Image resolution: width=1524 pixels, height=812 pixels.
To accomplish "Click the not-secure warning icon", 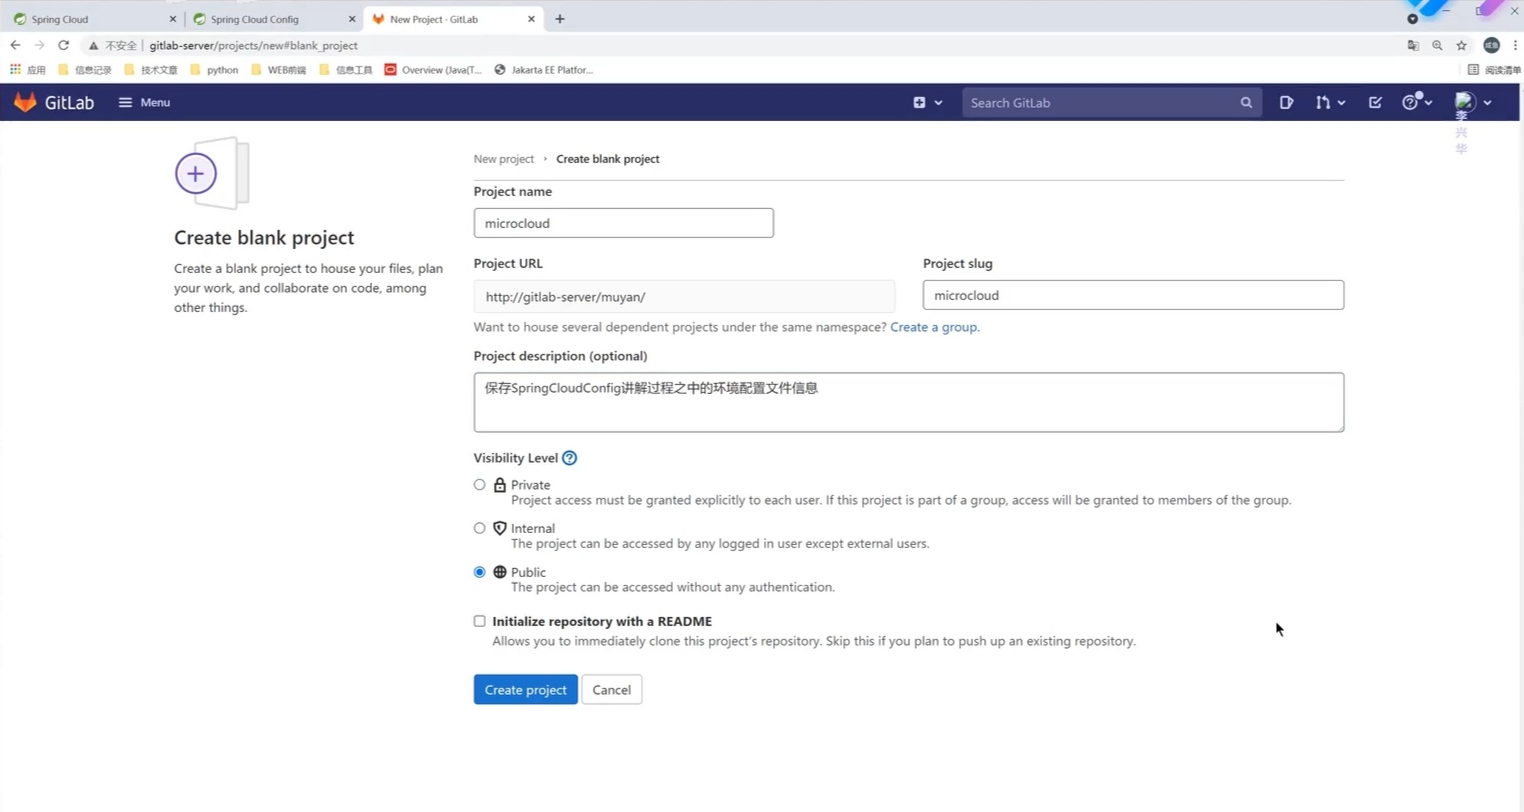I will (94, 45).
